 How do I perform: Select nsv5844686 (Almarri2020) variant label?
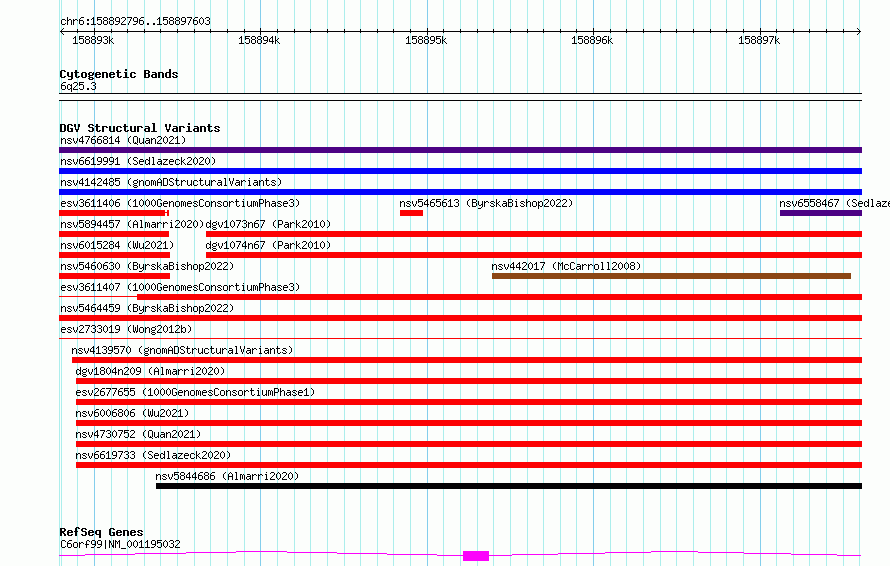pos(227,476)
